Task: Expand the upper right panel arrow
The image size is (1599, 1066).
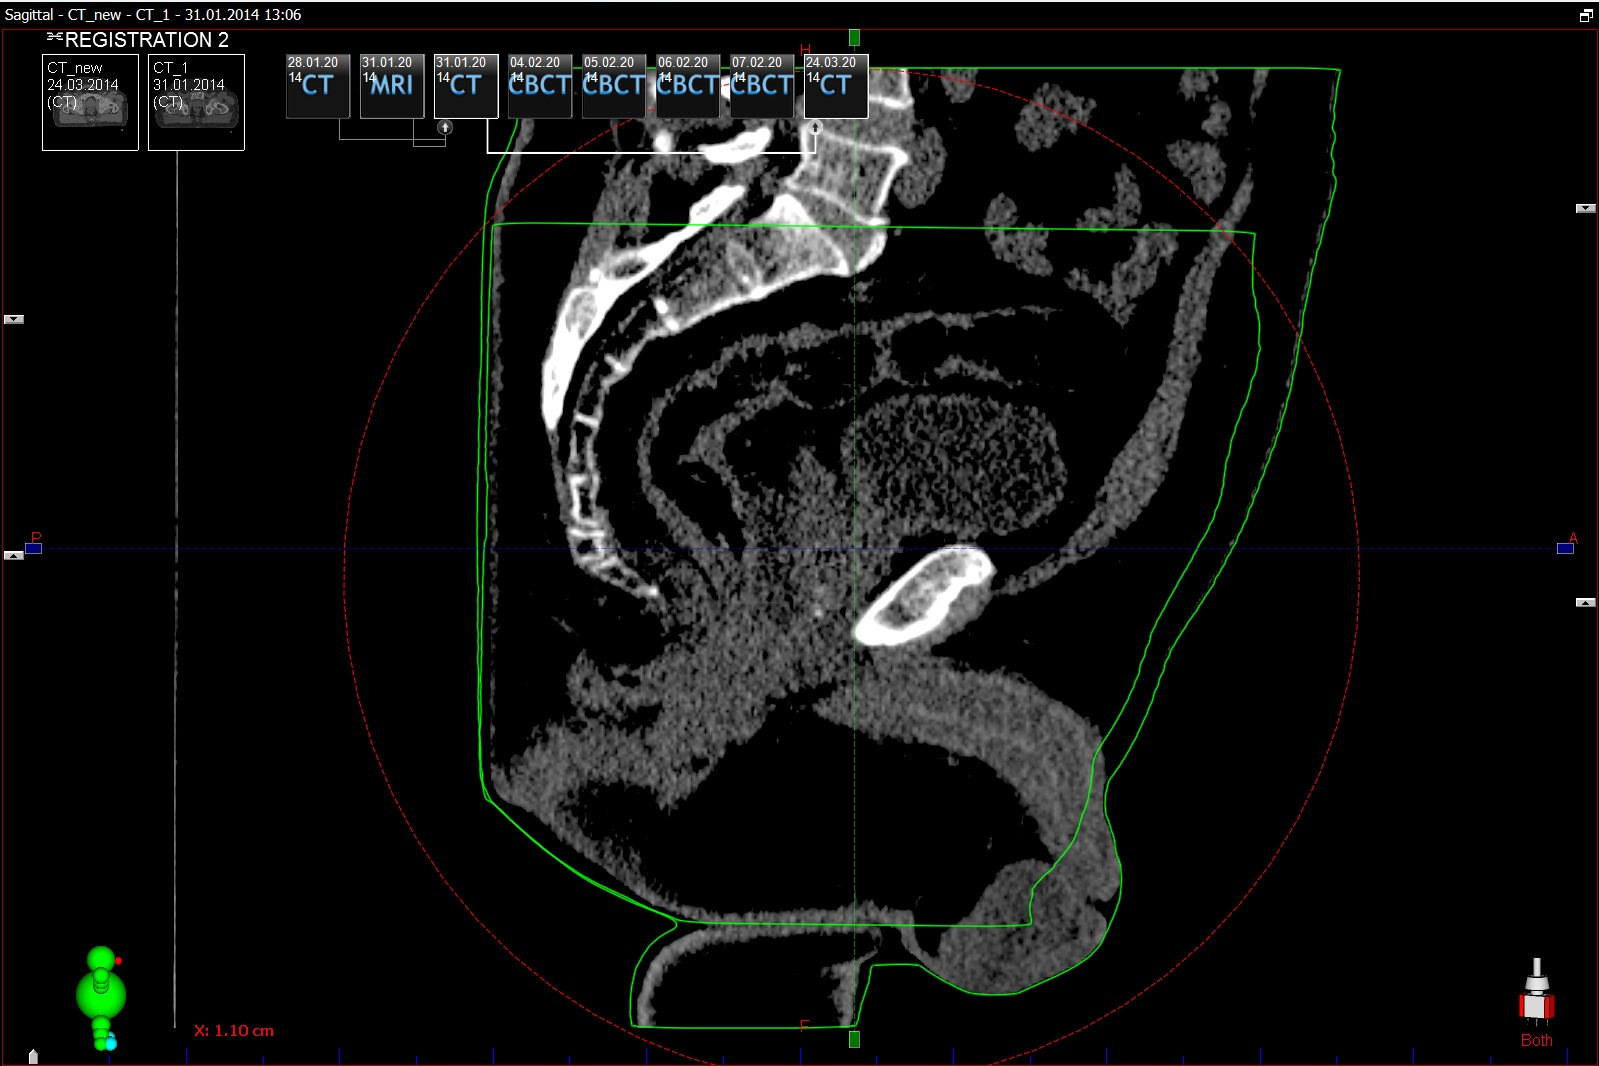Action: pyautogui.click(x=1585, y=208)
